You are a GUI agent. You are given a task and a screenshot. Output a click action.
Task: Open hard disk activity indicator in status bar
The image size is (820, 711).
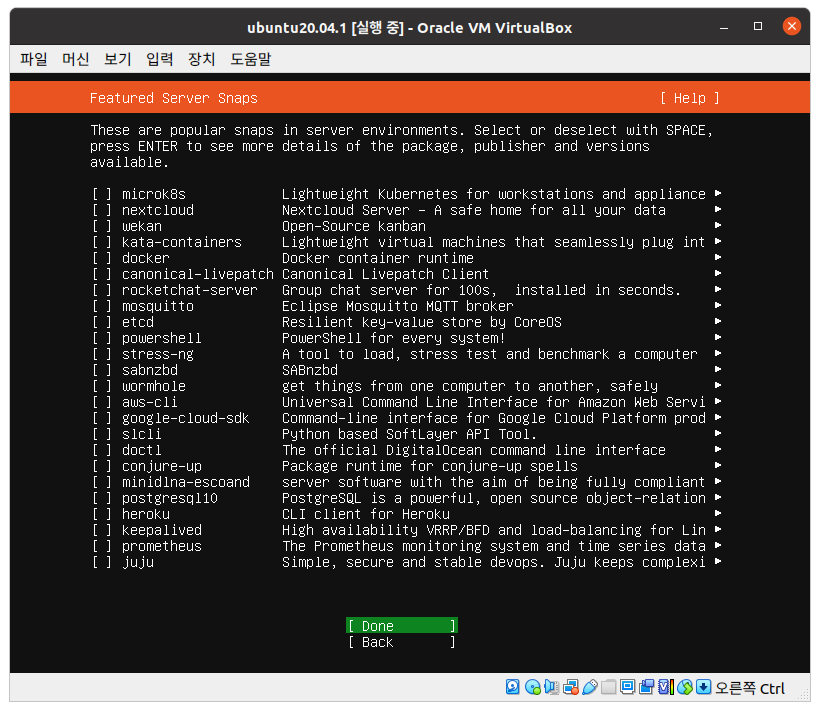tap(512, 687)
